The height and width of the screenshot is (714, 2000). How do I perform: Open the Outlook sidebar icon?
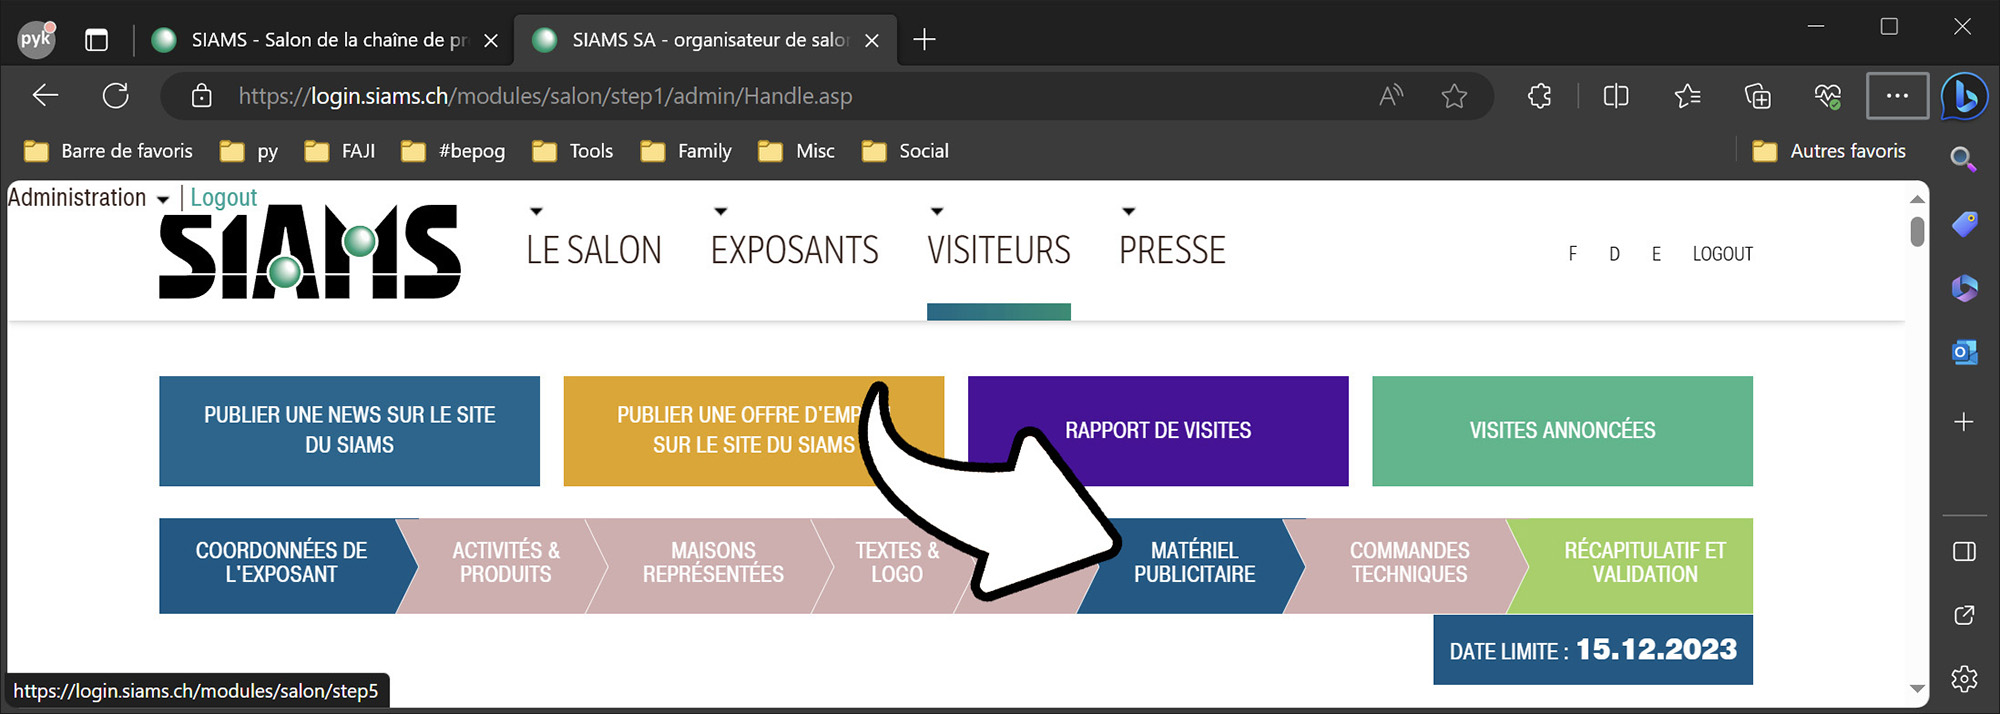pyautogui.click(x=1964, y=353)
